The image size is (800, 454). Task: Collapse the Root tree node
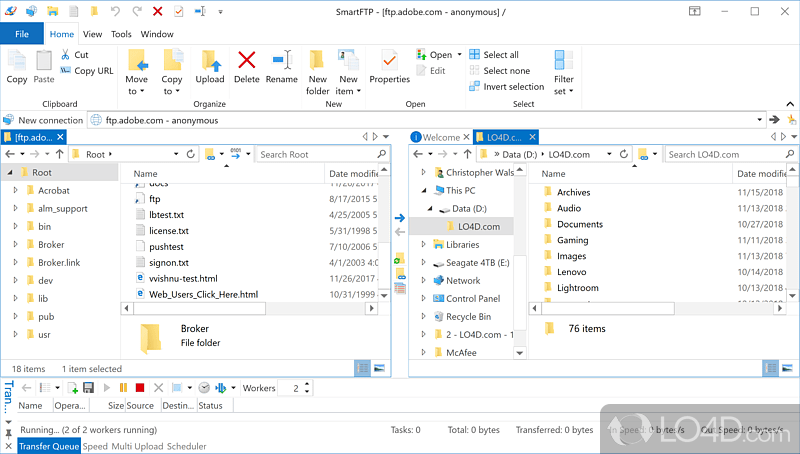10,172
